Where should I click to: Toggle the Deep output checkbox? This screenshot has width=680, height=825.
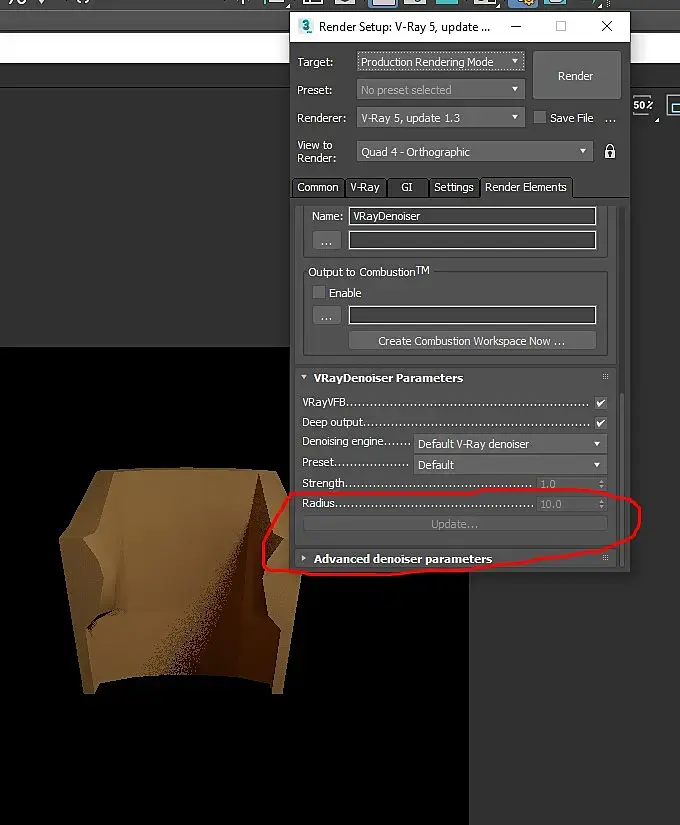click(x=601, y=422)
